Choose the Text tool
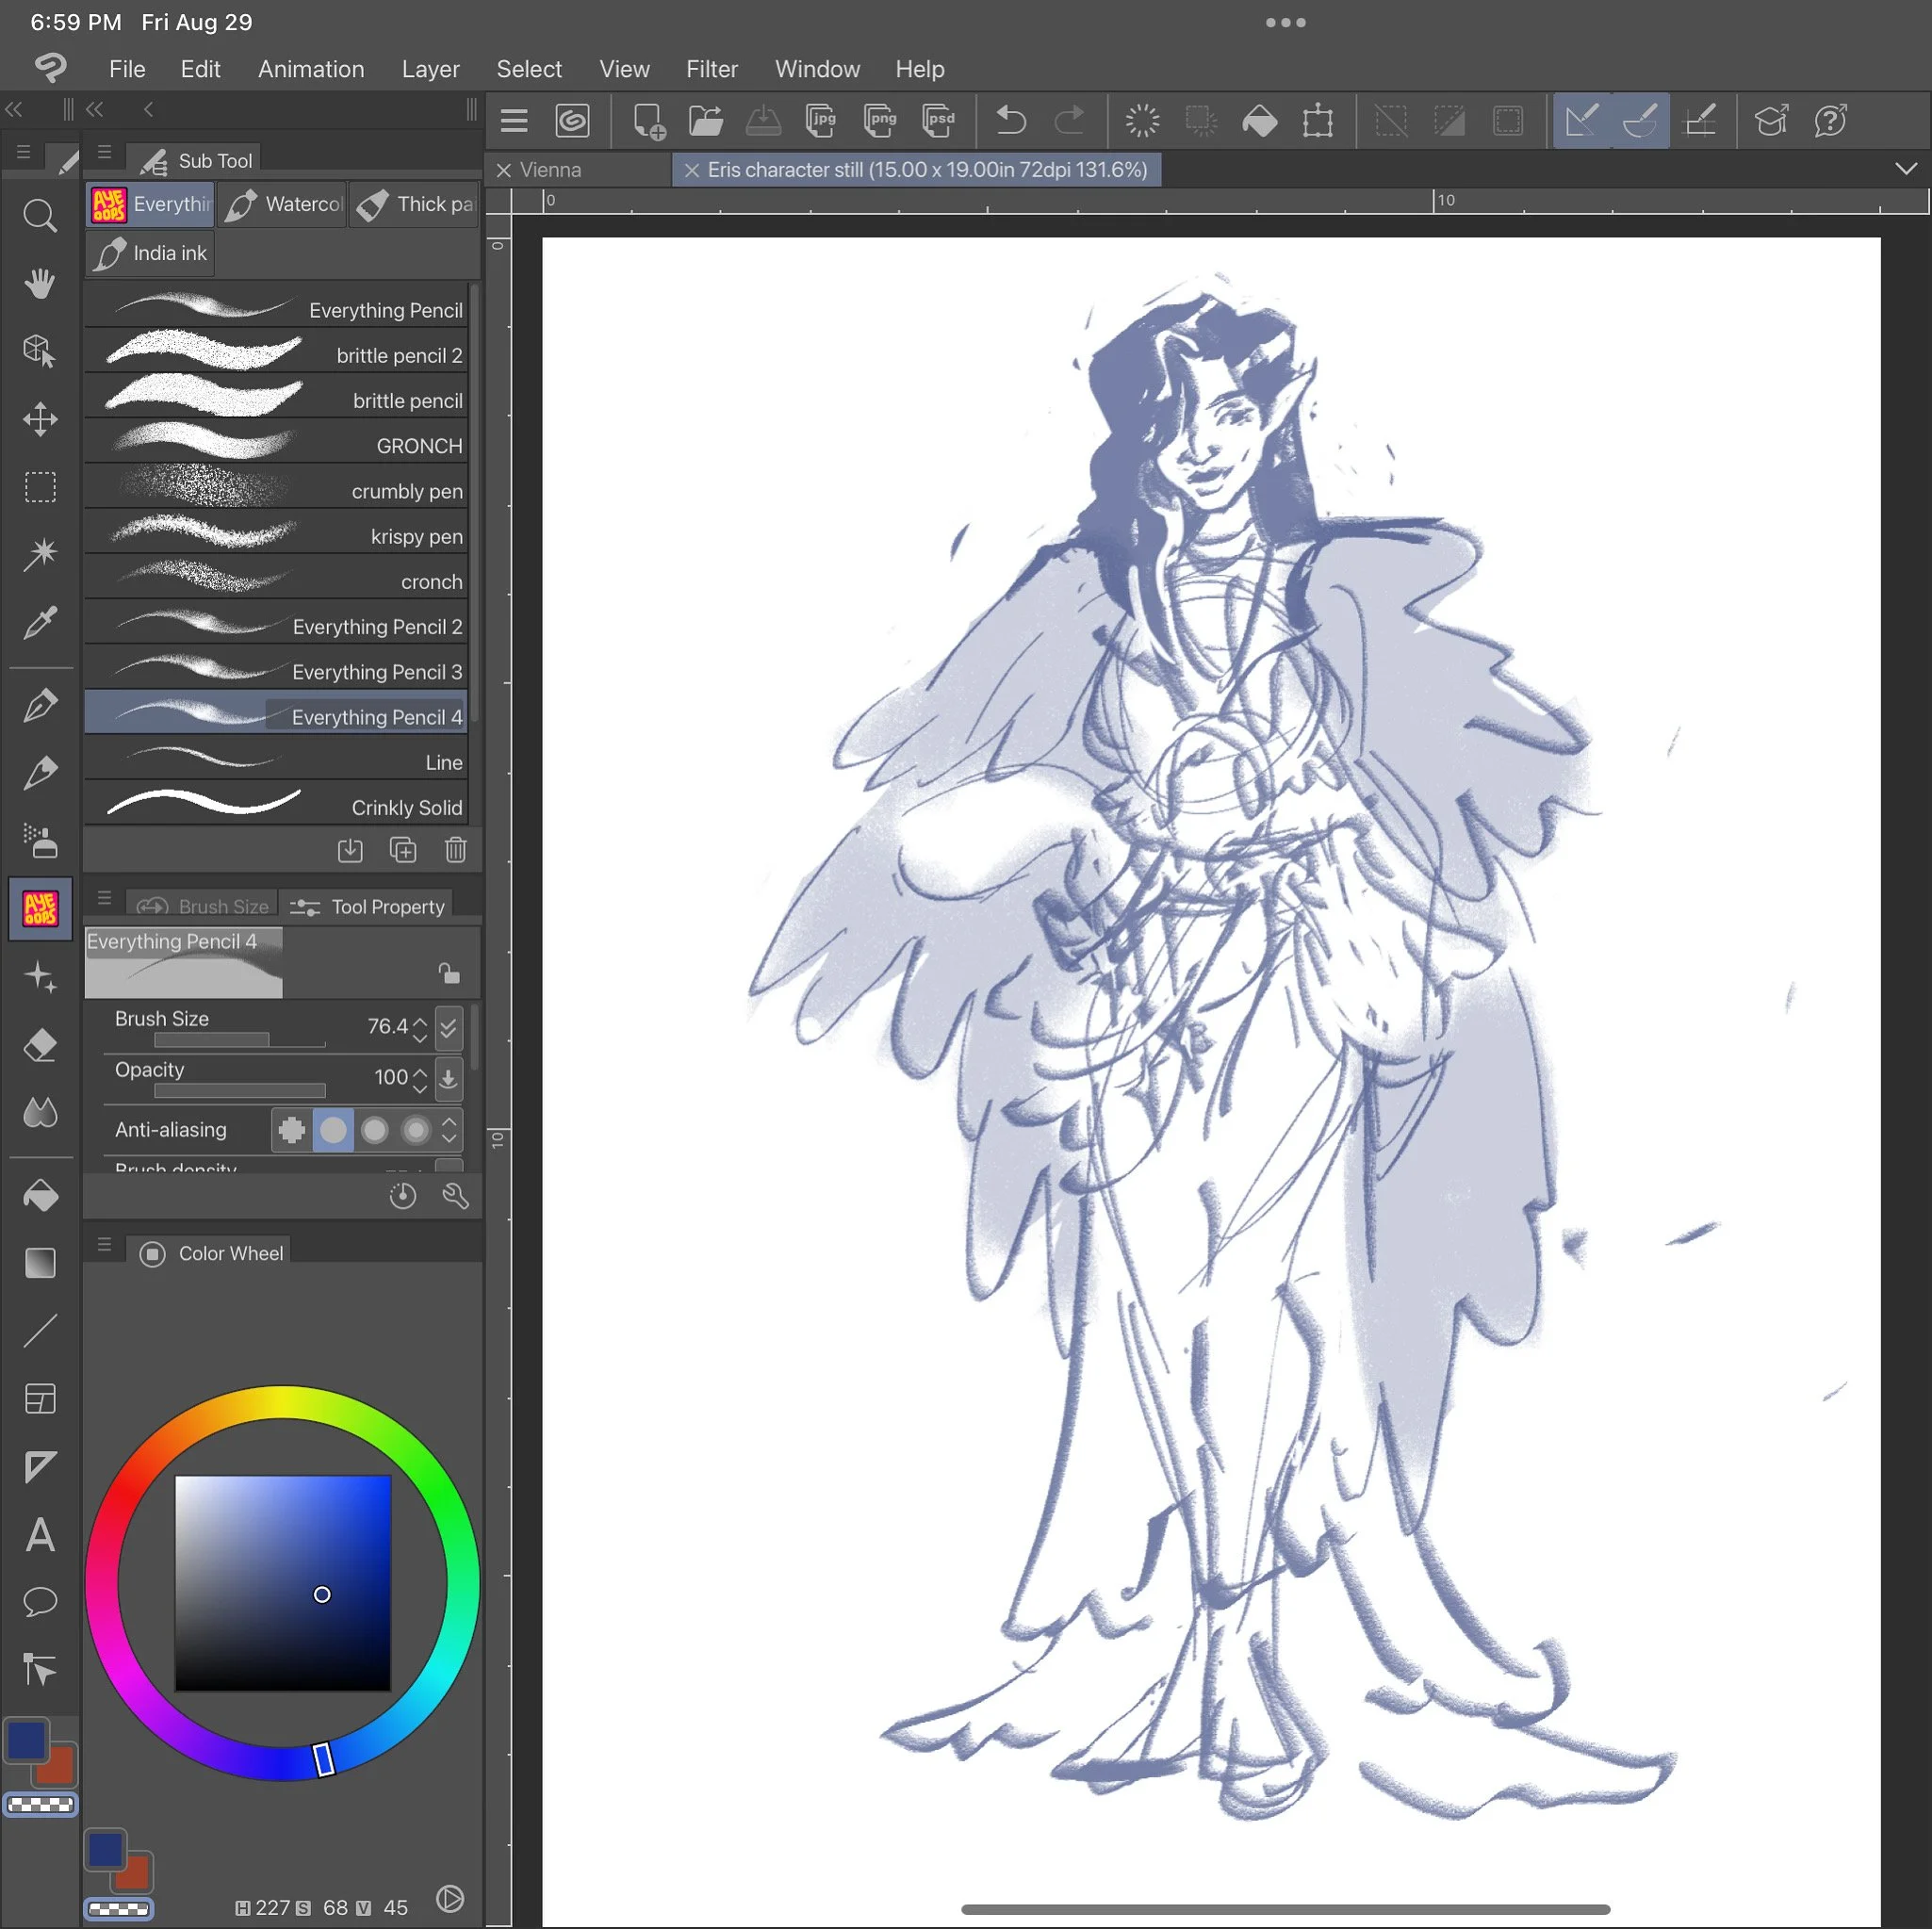 [40, 1534]
